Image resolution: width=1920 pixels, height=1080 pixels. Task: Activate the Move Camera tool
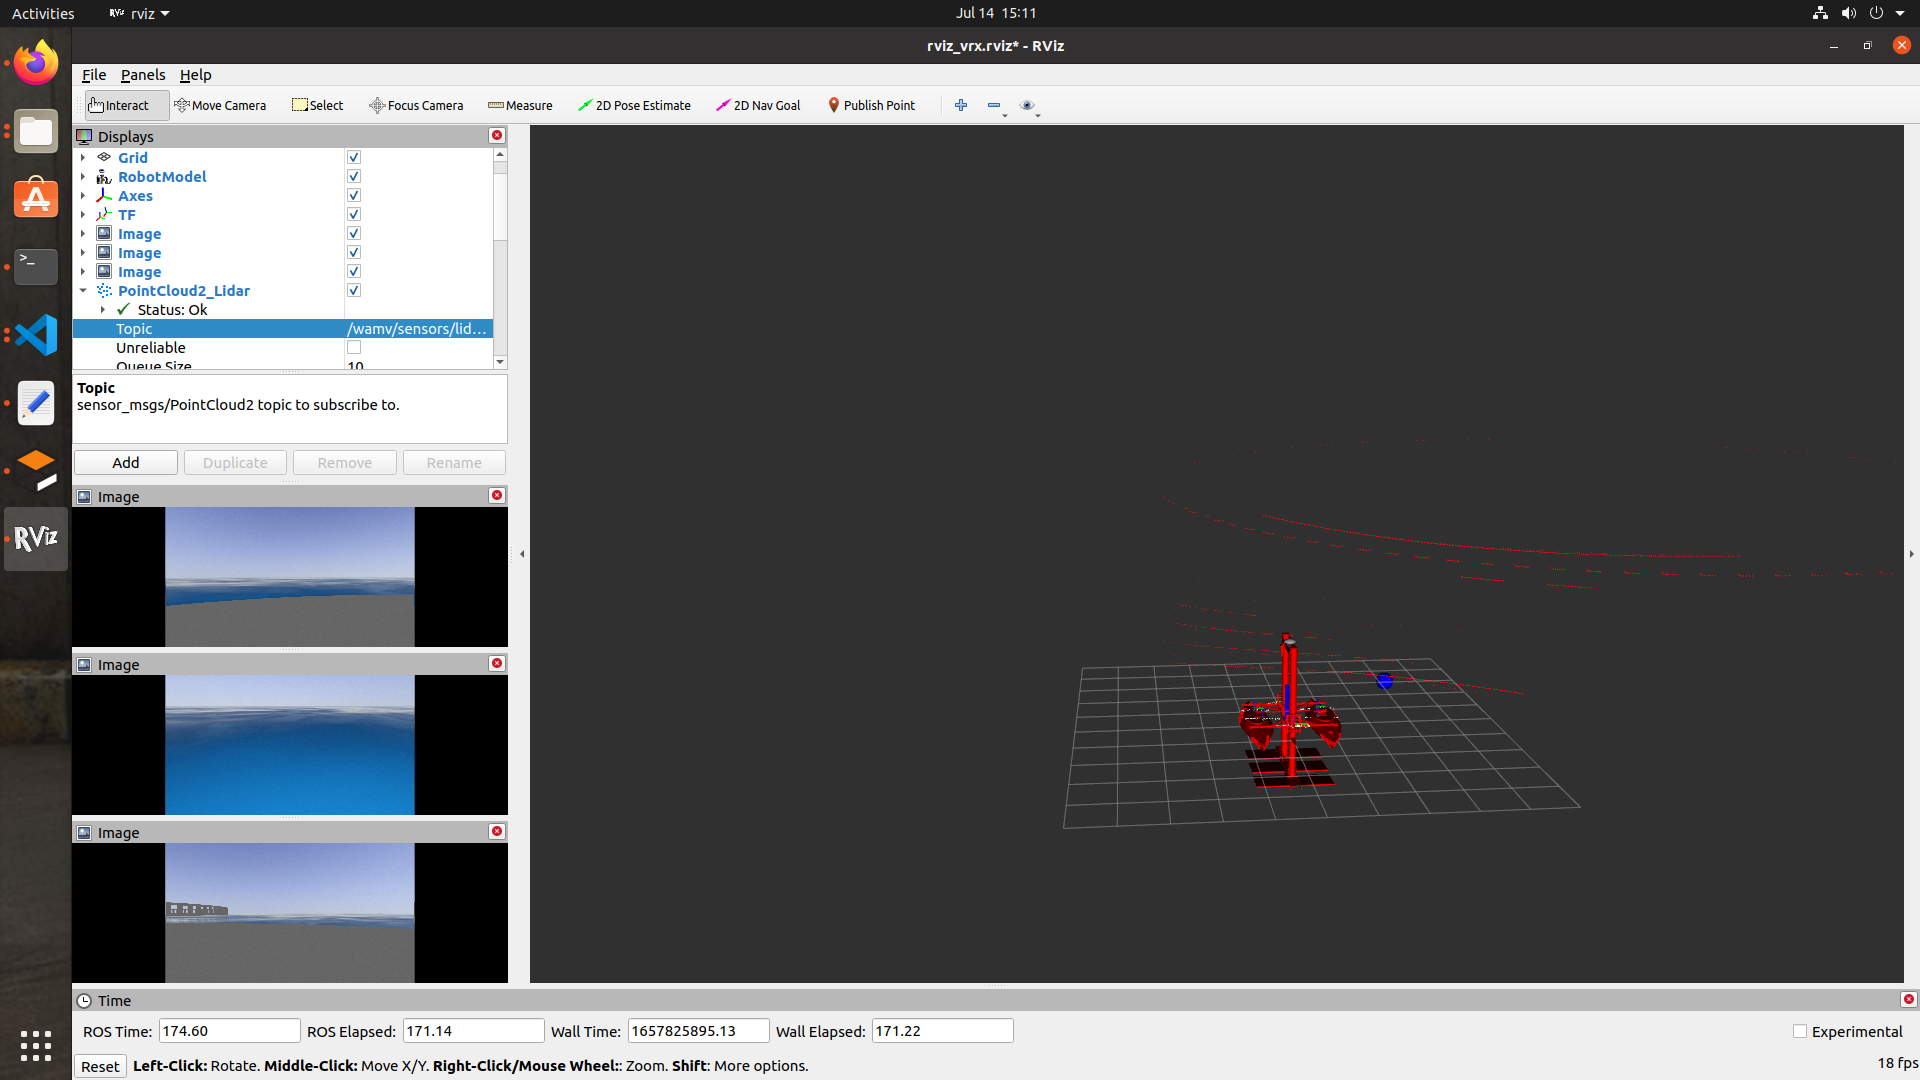point(220,105)
